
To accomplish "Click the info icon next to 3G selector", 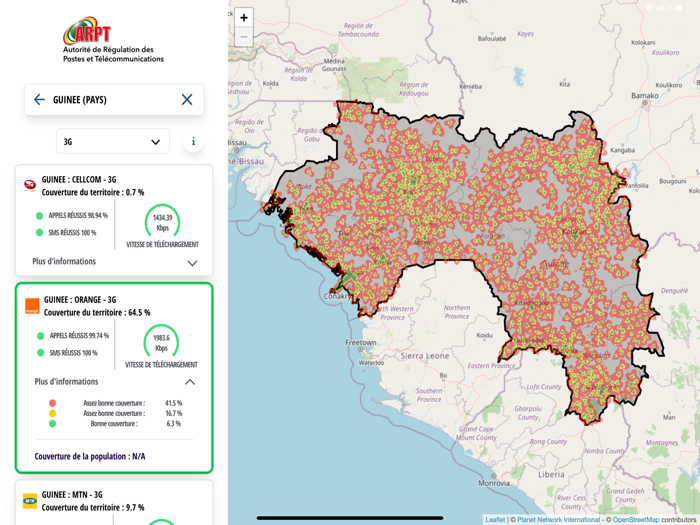I will click(x=193, y=142).
